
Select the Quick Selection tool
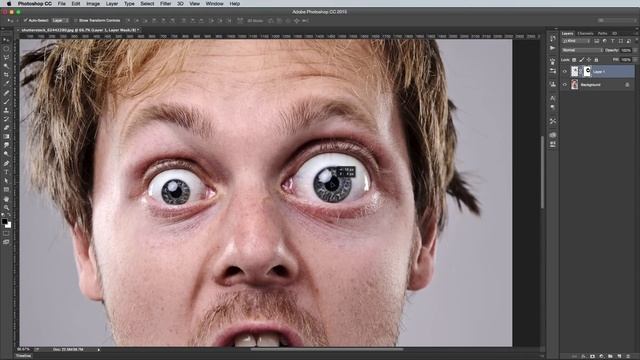[6, 66]
